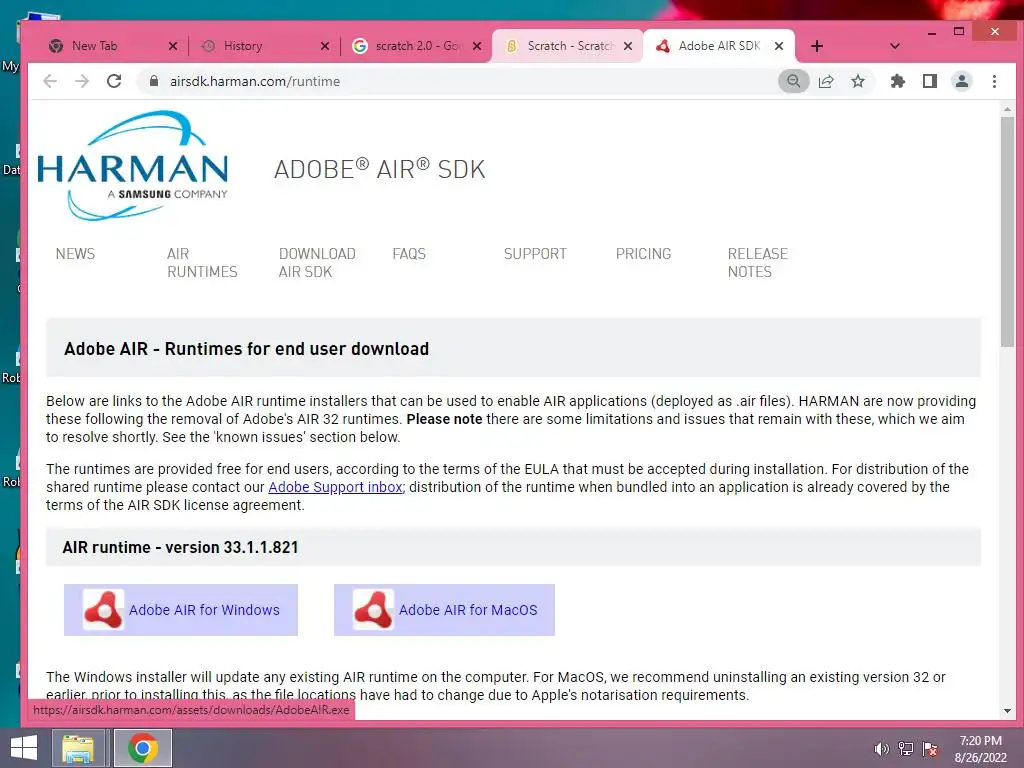Open DOWNLOAD AIR SDK menu item
The width and height of the screenshot is (1024, 768).
point(317,263)
